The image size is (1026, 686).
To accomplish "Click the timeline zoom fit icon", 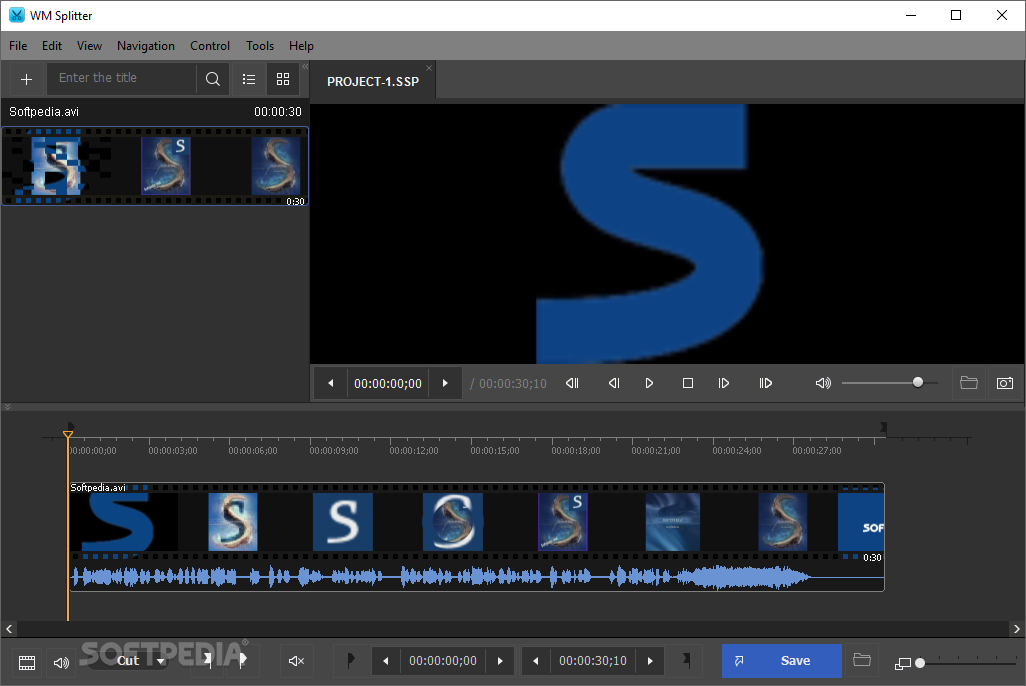I will 903,664.
